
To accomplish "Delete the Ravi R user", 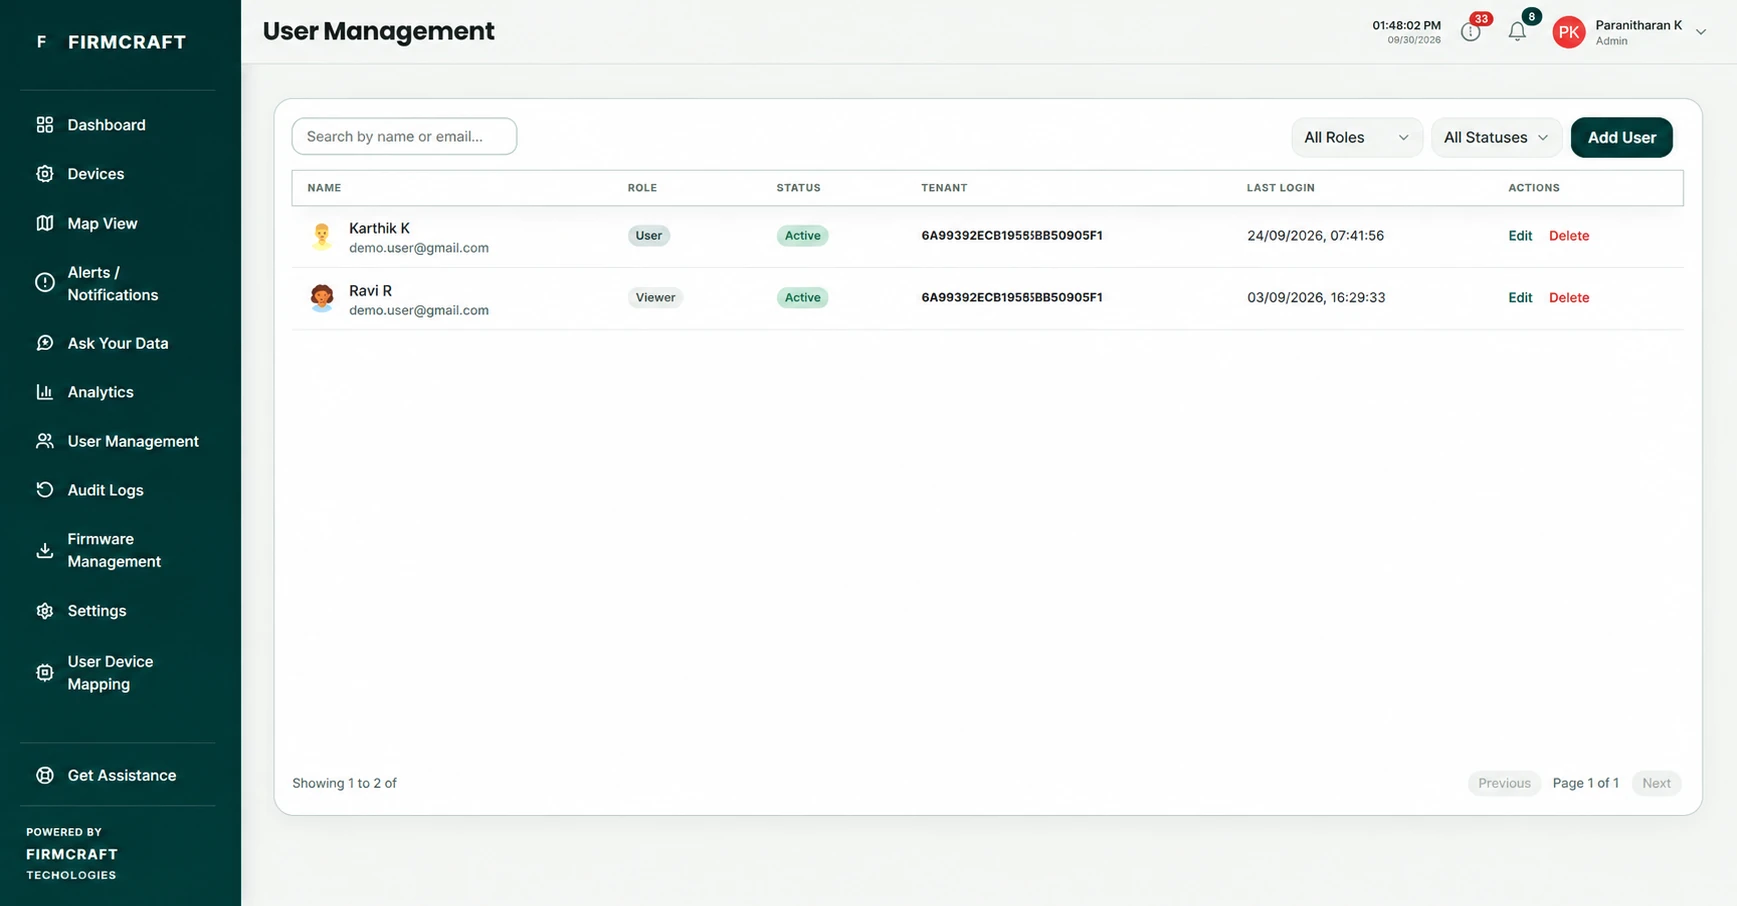I will 1568,298.
